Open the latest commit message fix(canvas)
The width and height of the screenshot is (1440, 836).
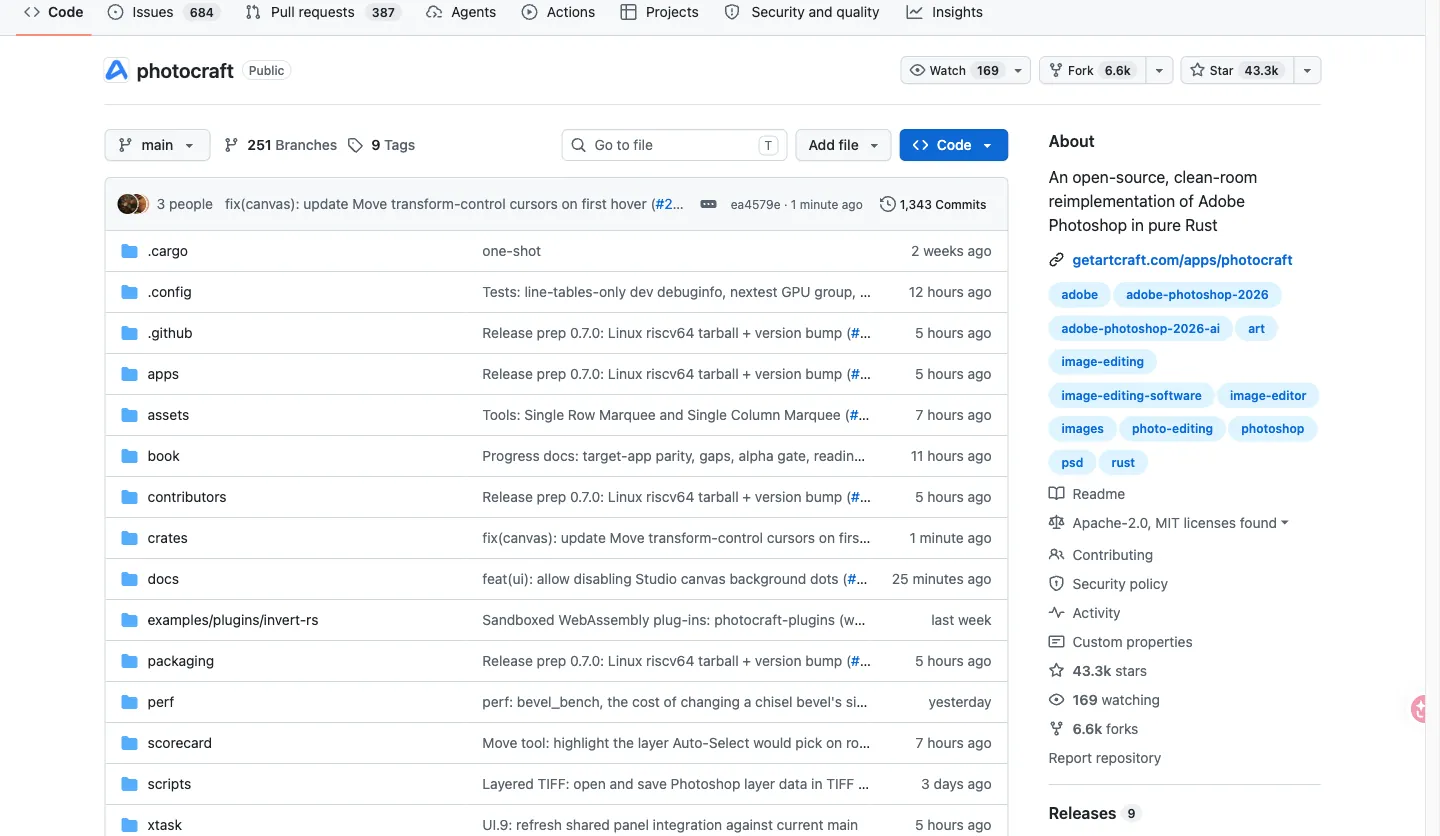[436, 204]
